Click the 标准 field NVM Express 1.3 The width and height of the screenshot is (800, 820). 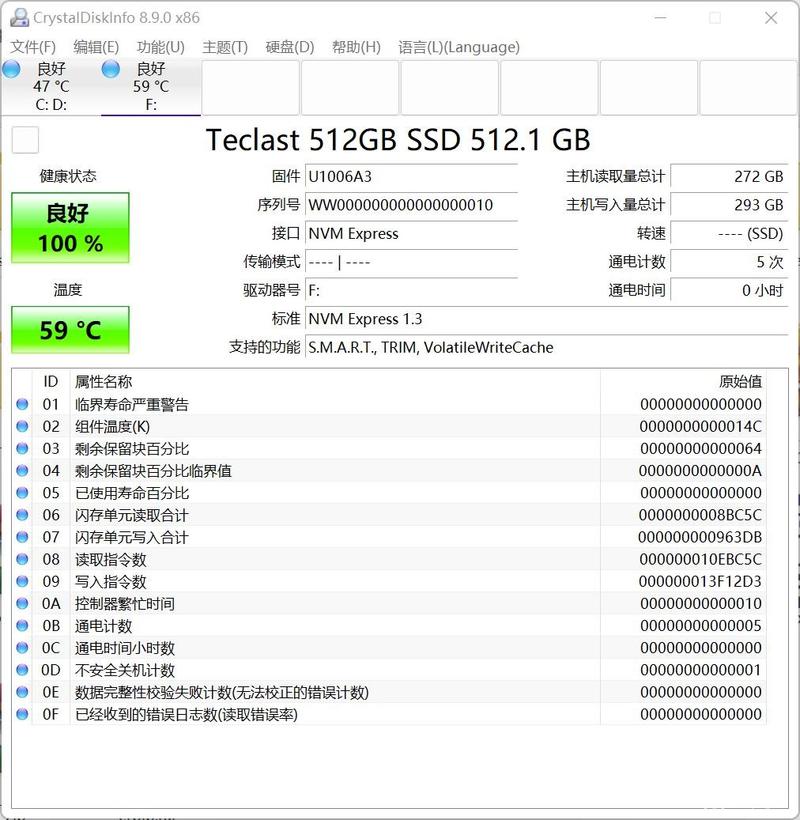pyautogui.click(x=546, y=318)
